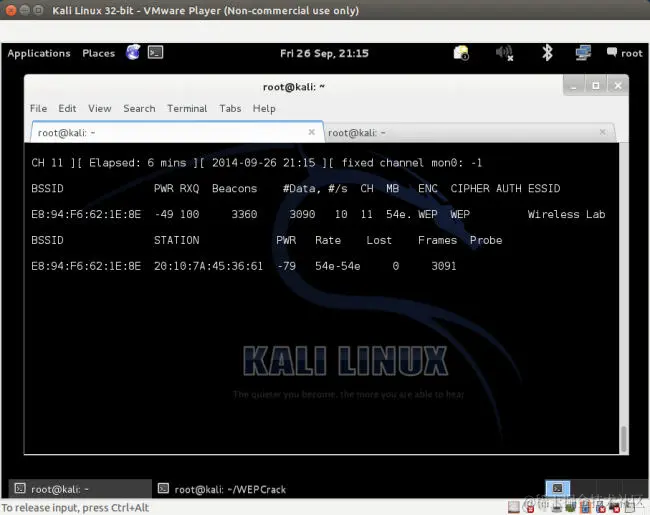
Task: Select the first root@kali terminal tab
Action: (x=177, y=133)
